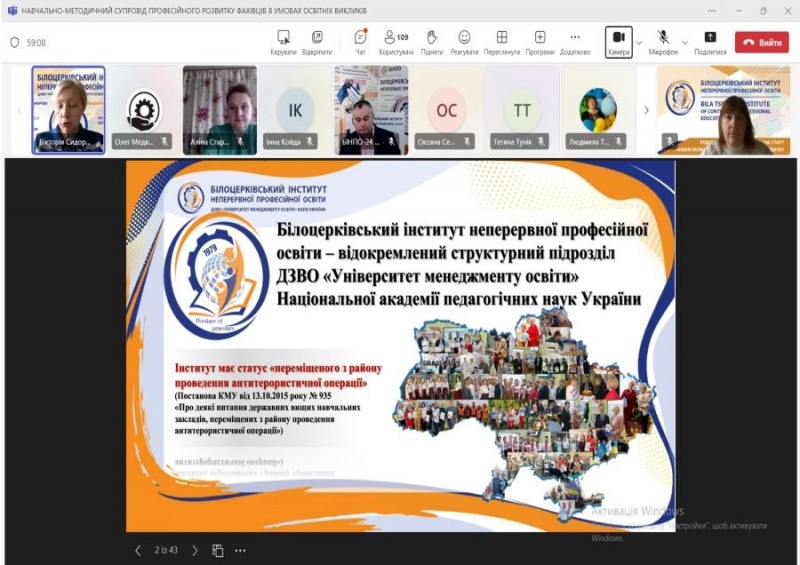Open the slide options three-dot menu
800x565 pixels.
coord(240,550)
